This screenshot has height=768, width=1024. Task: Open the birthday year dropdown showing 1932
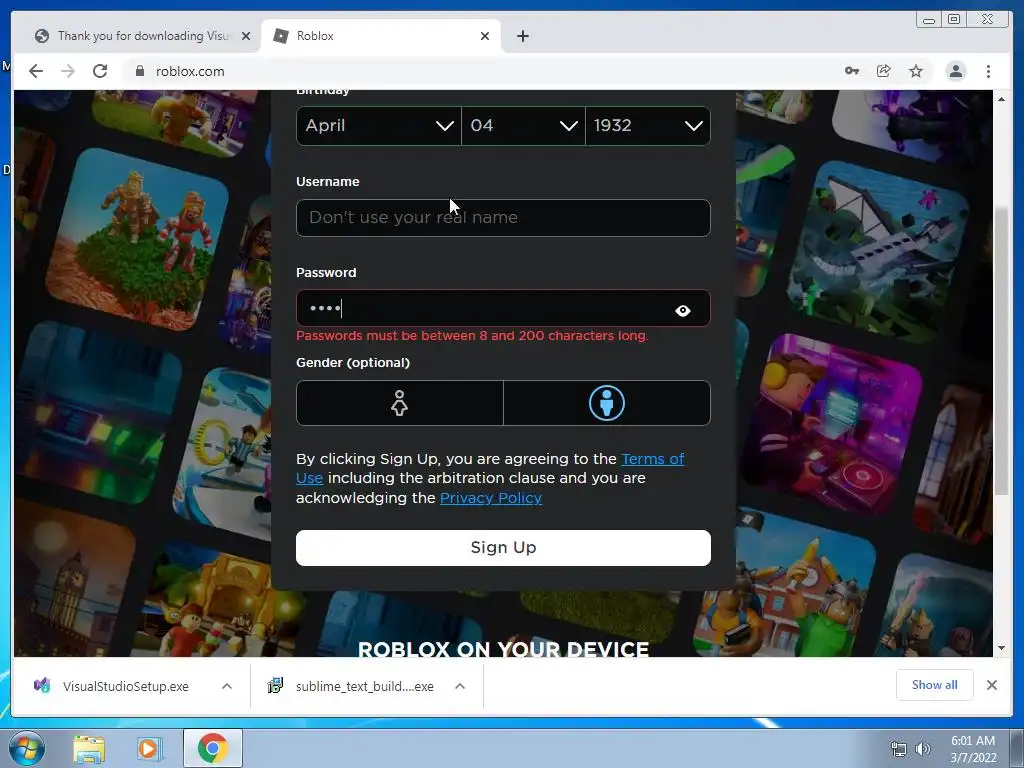648,125
